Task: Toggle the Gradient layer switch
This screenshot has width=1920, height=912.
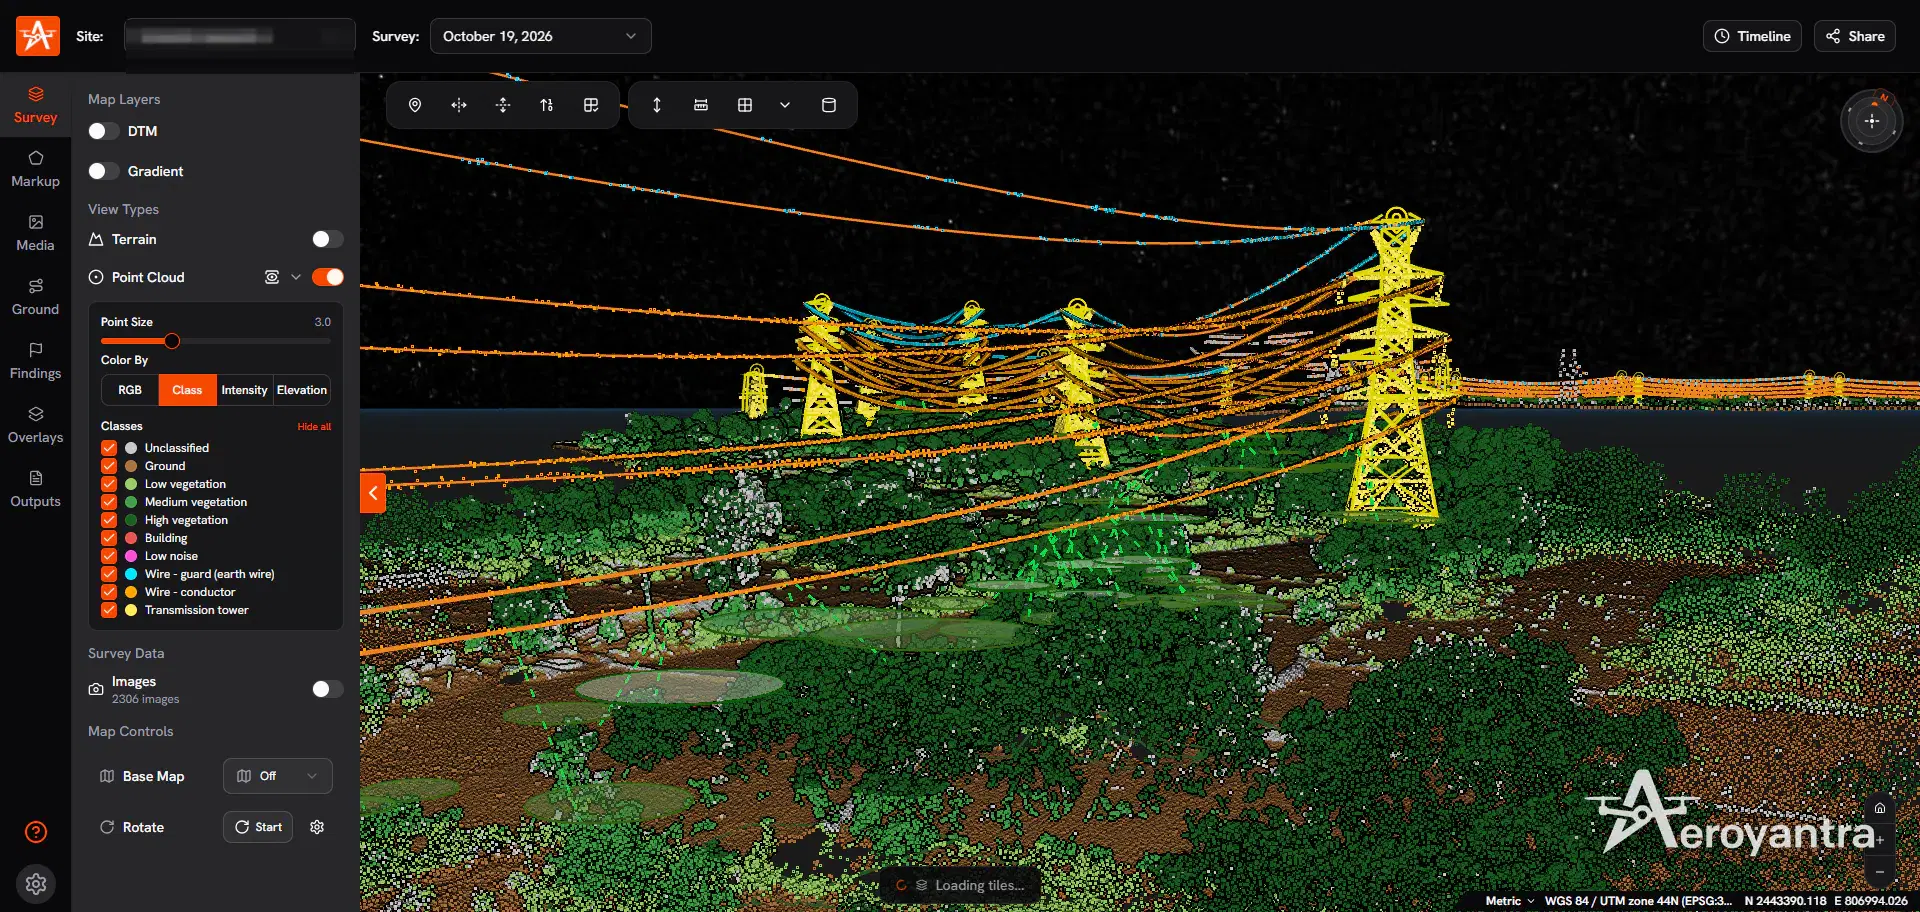Action: coord(103,171)
